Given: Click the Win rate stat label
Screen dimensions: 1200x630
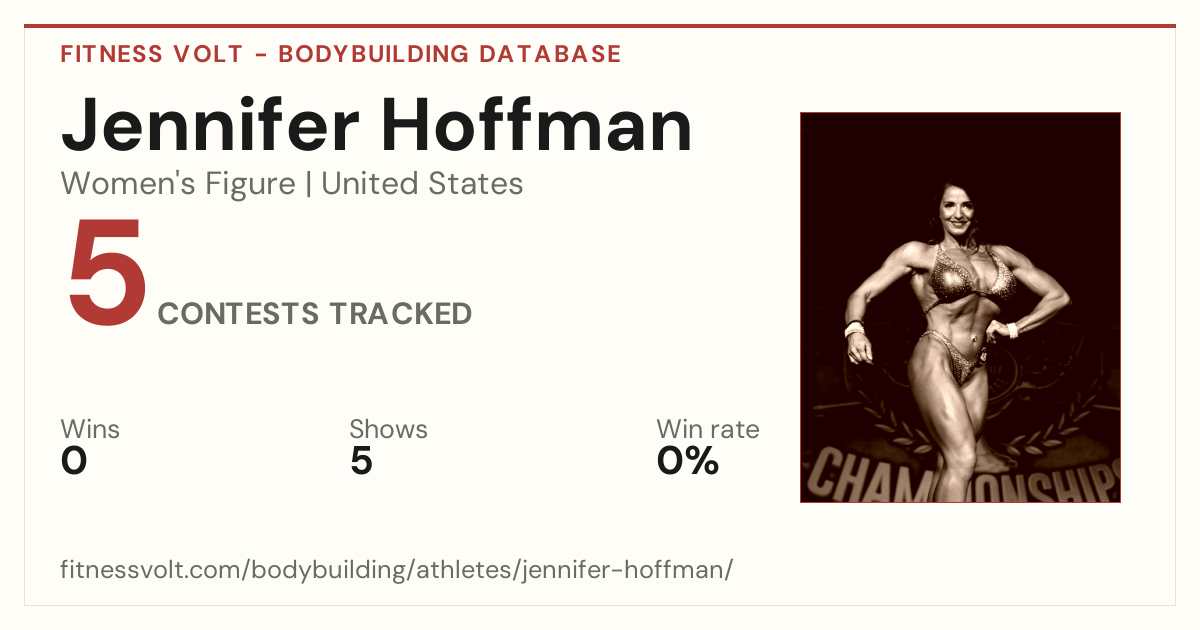Looking at the screenshot, I should [708, 430].
